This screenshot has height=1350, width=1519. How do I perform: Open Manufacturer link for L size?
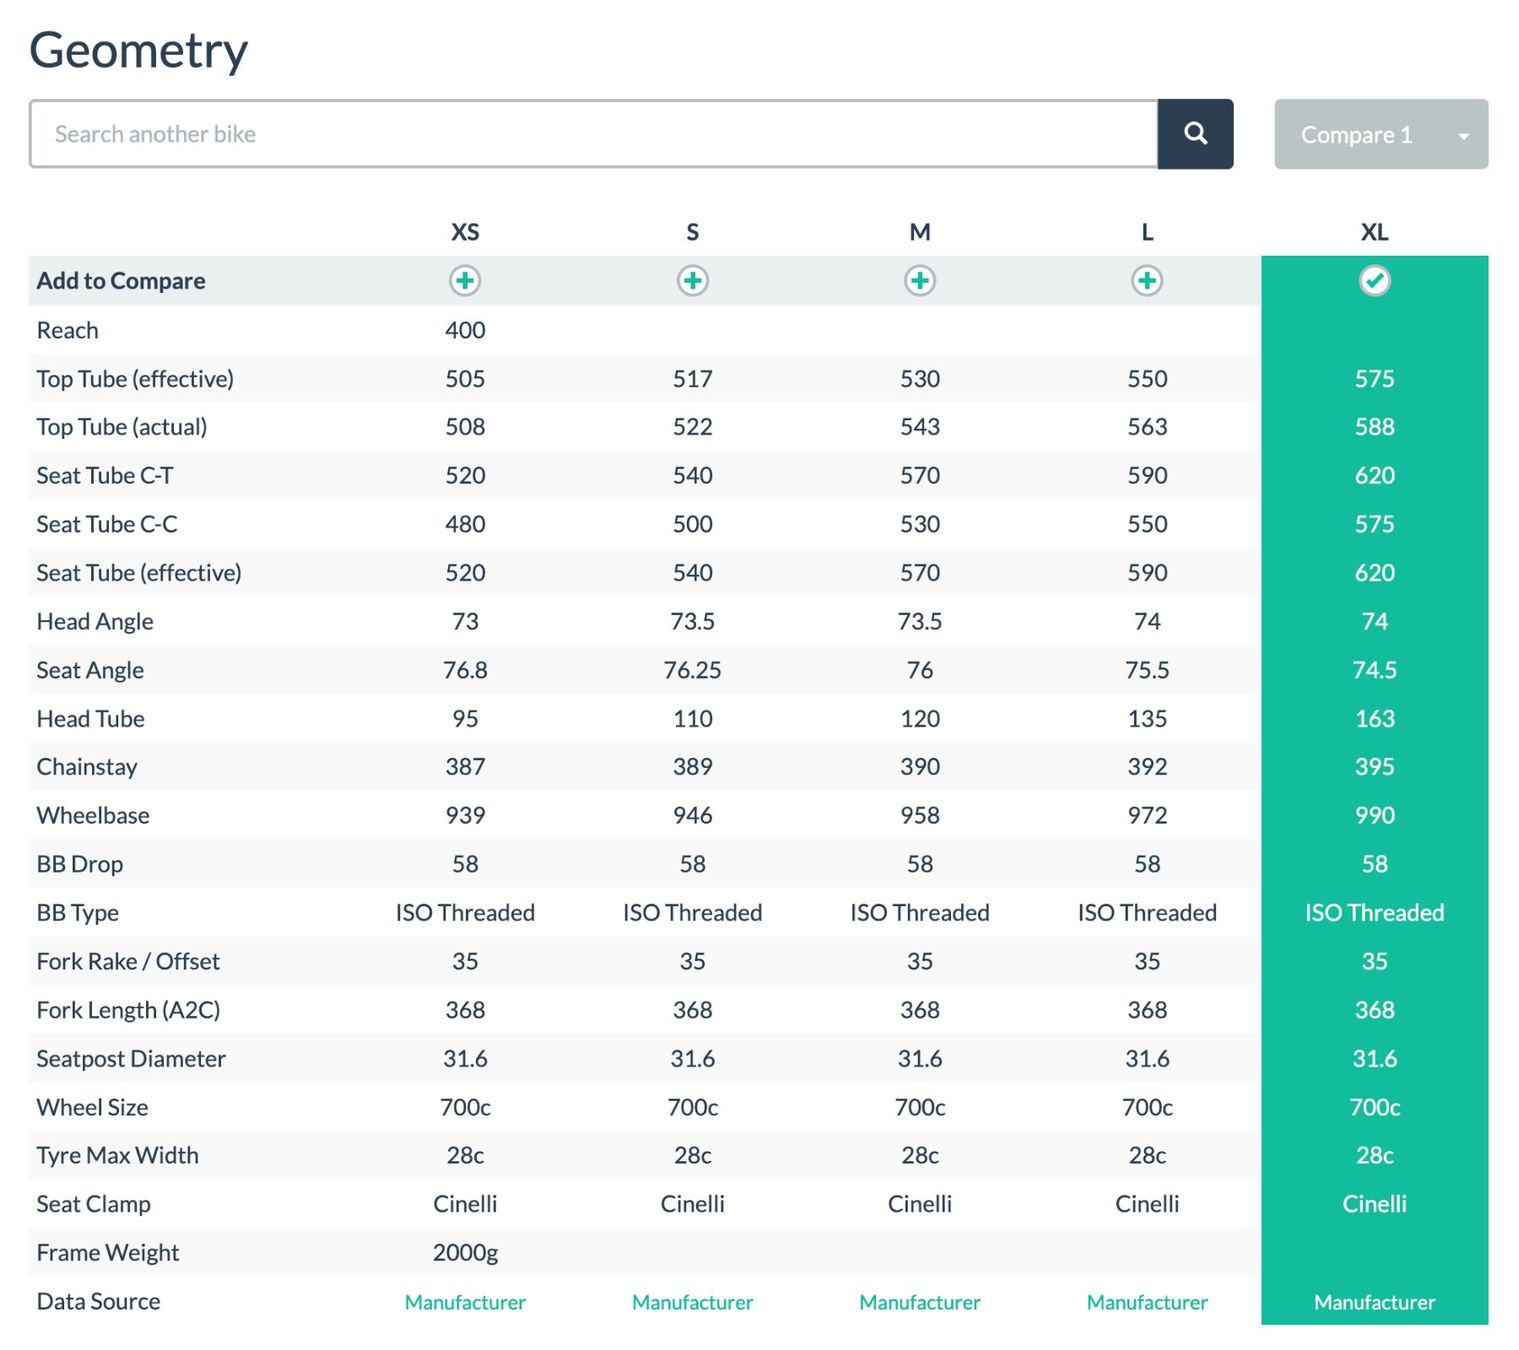1147,1302
